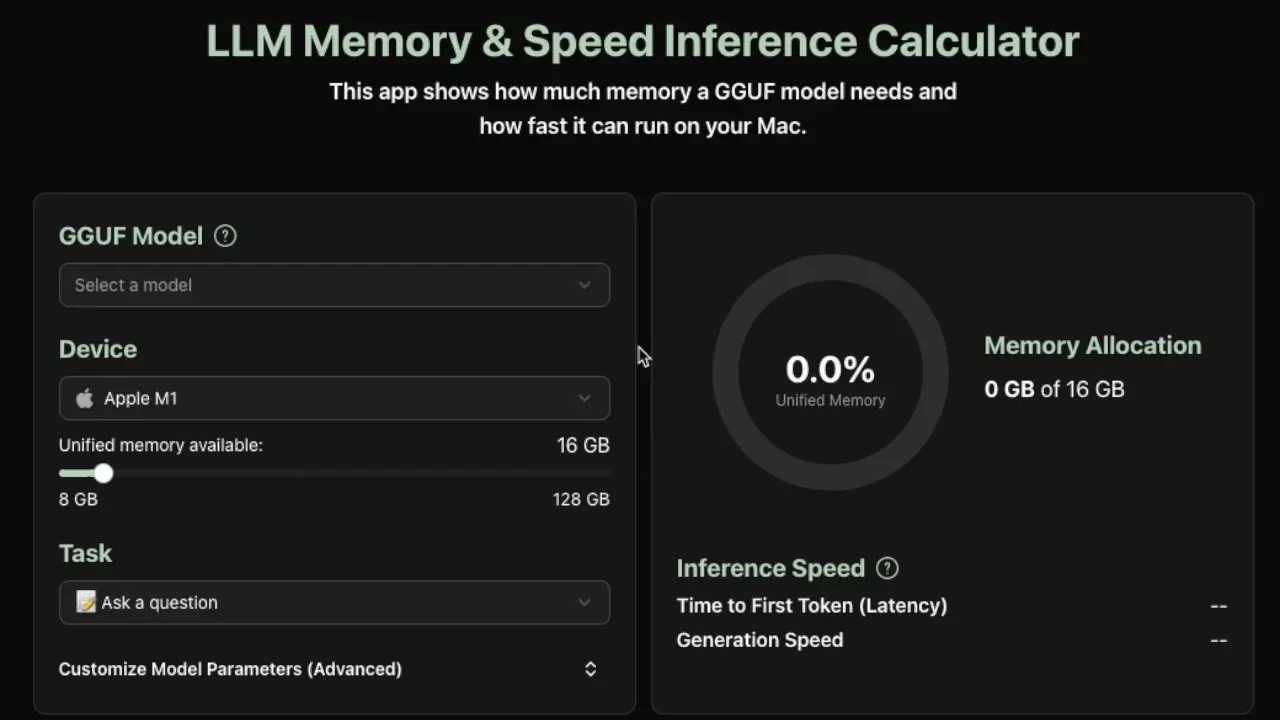Select the 0.0% value inside the gauge
The width and height of the screenshot is (1280, 720).
[830, 369]
